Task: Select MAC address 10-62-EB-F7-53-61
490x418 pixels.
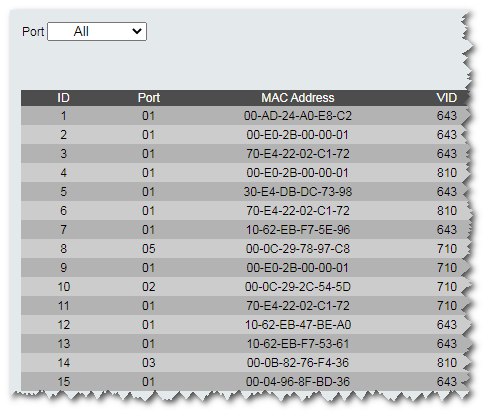Action: pos(298,344)
